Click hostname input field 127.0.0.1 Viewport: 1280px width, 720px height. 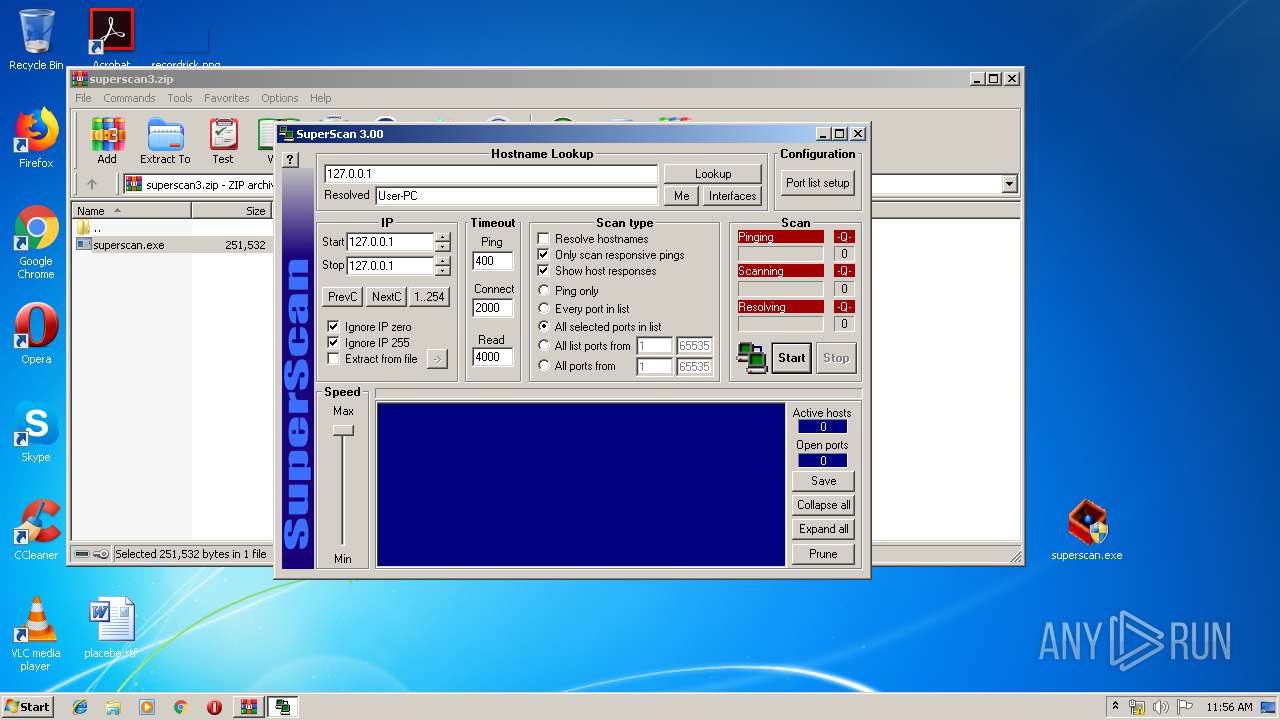click(491, 174)
